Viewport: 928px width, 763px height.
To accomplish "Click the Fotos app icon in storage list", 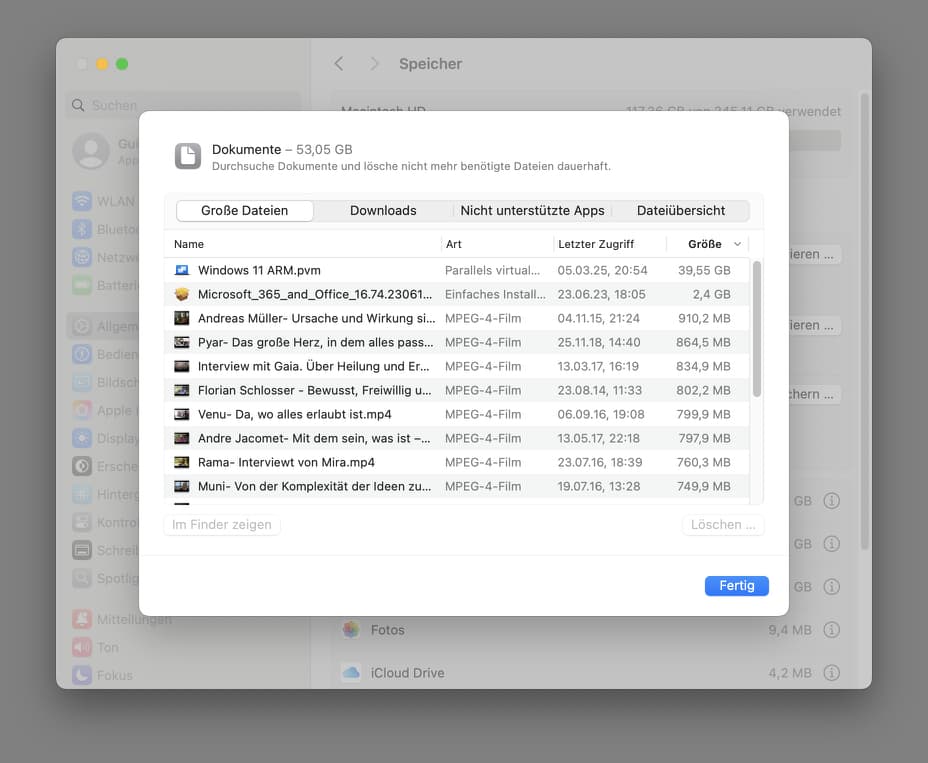I will point(351,630).
